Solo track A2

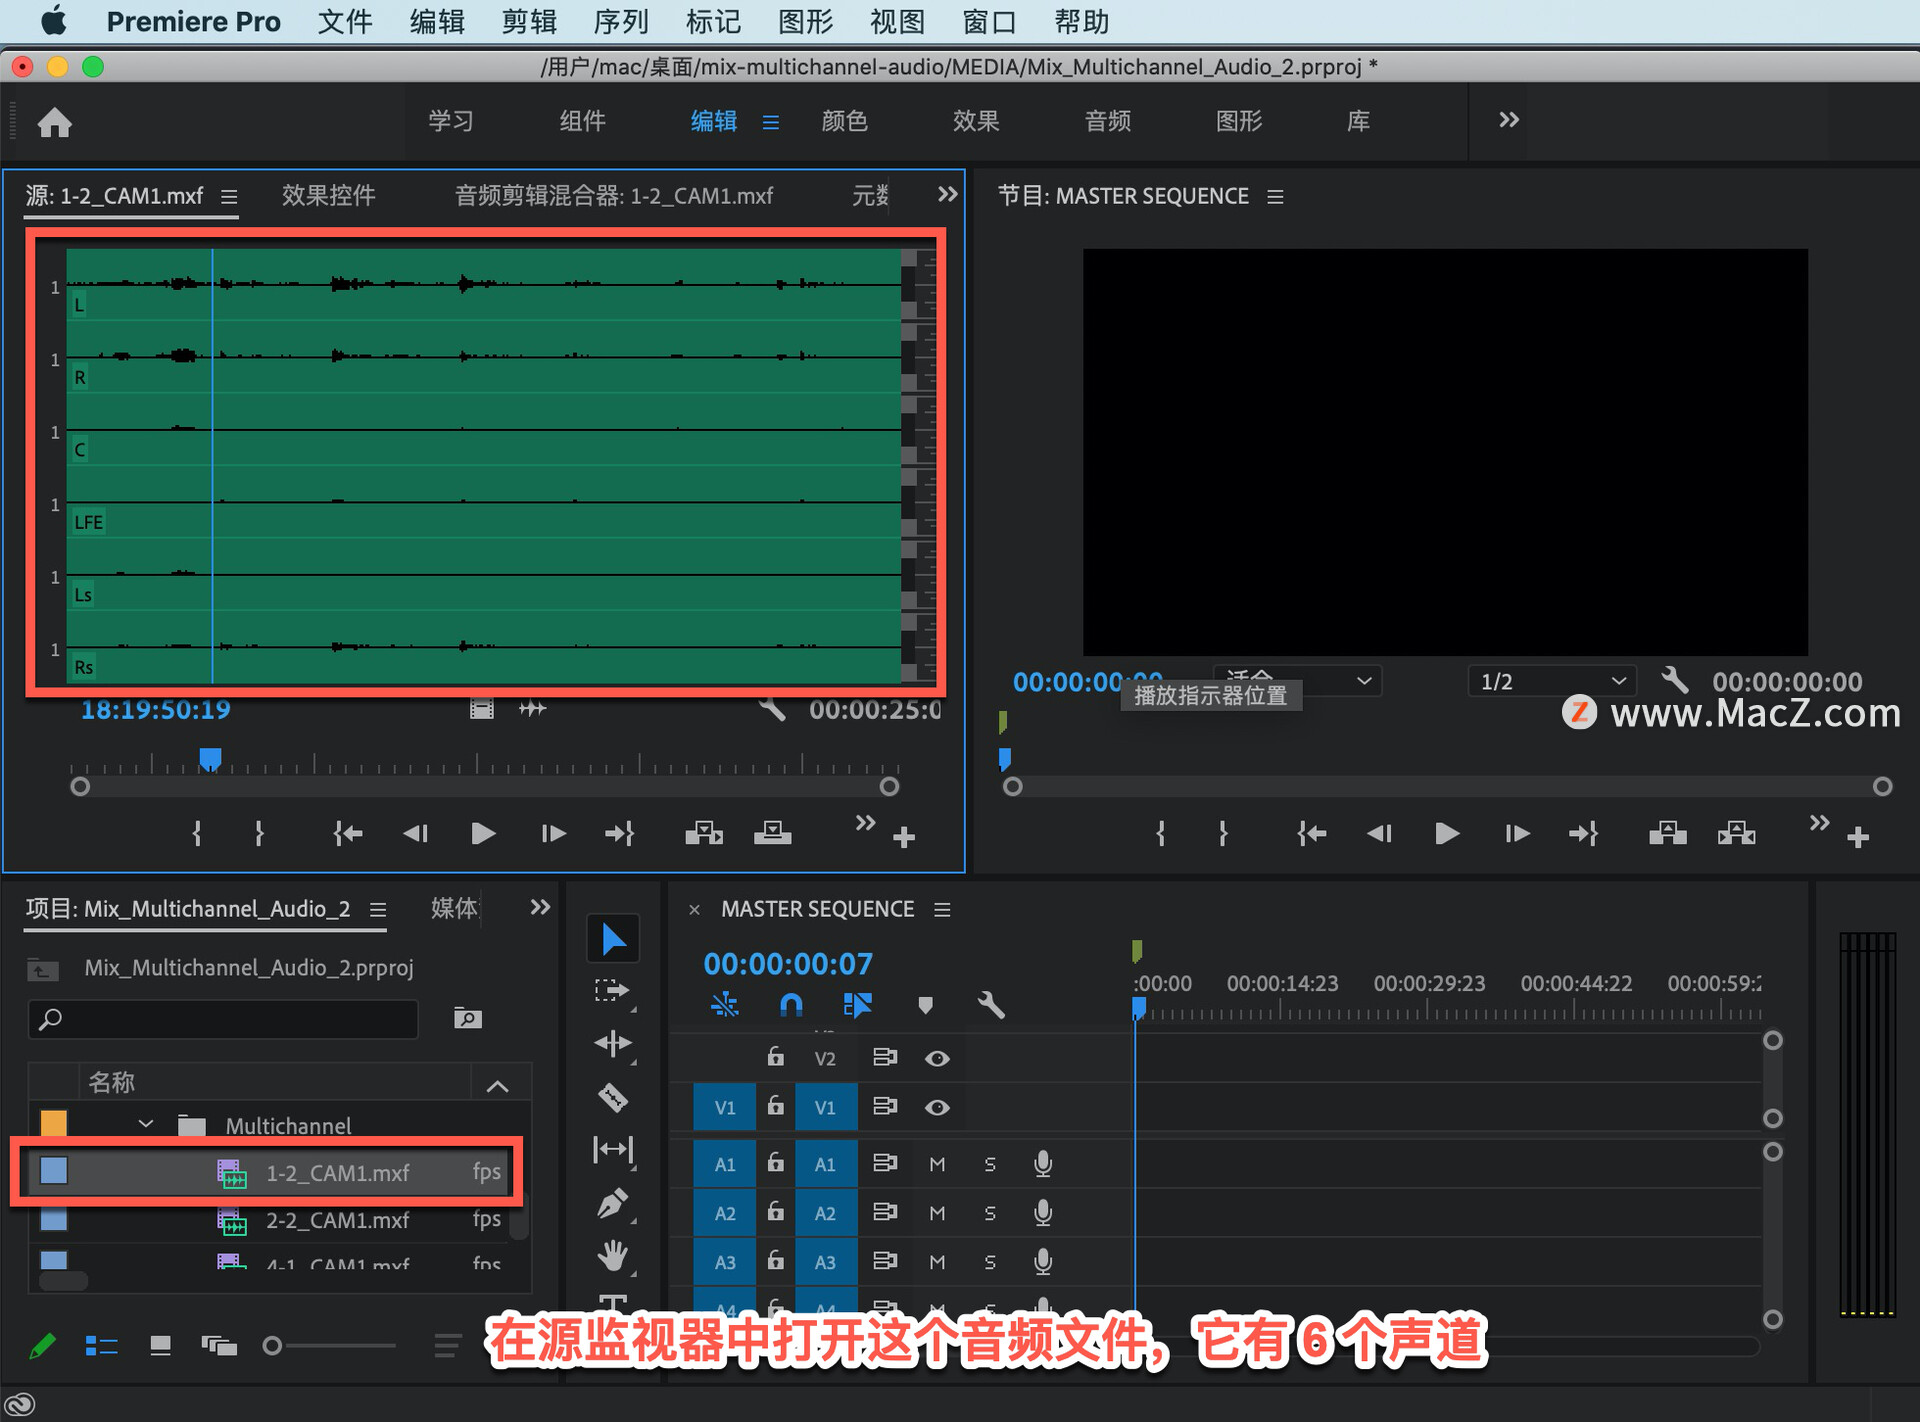tap(990, 1213)
